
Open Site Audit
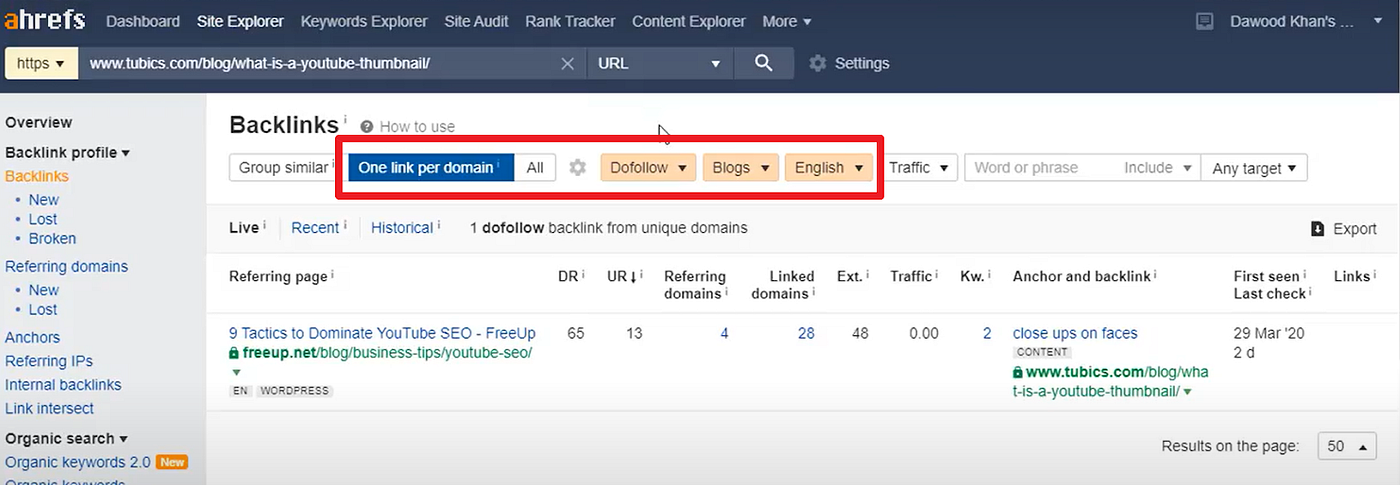(476, 21)
